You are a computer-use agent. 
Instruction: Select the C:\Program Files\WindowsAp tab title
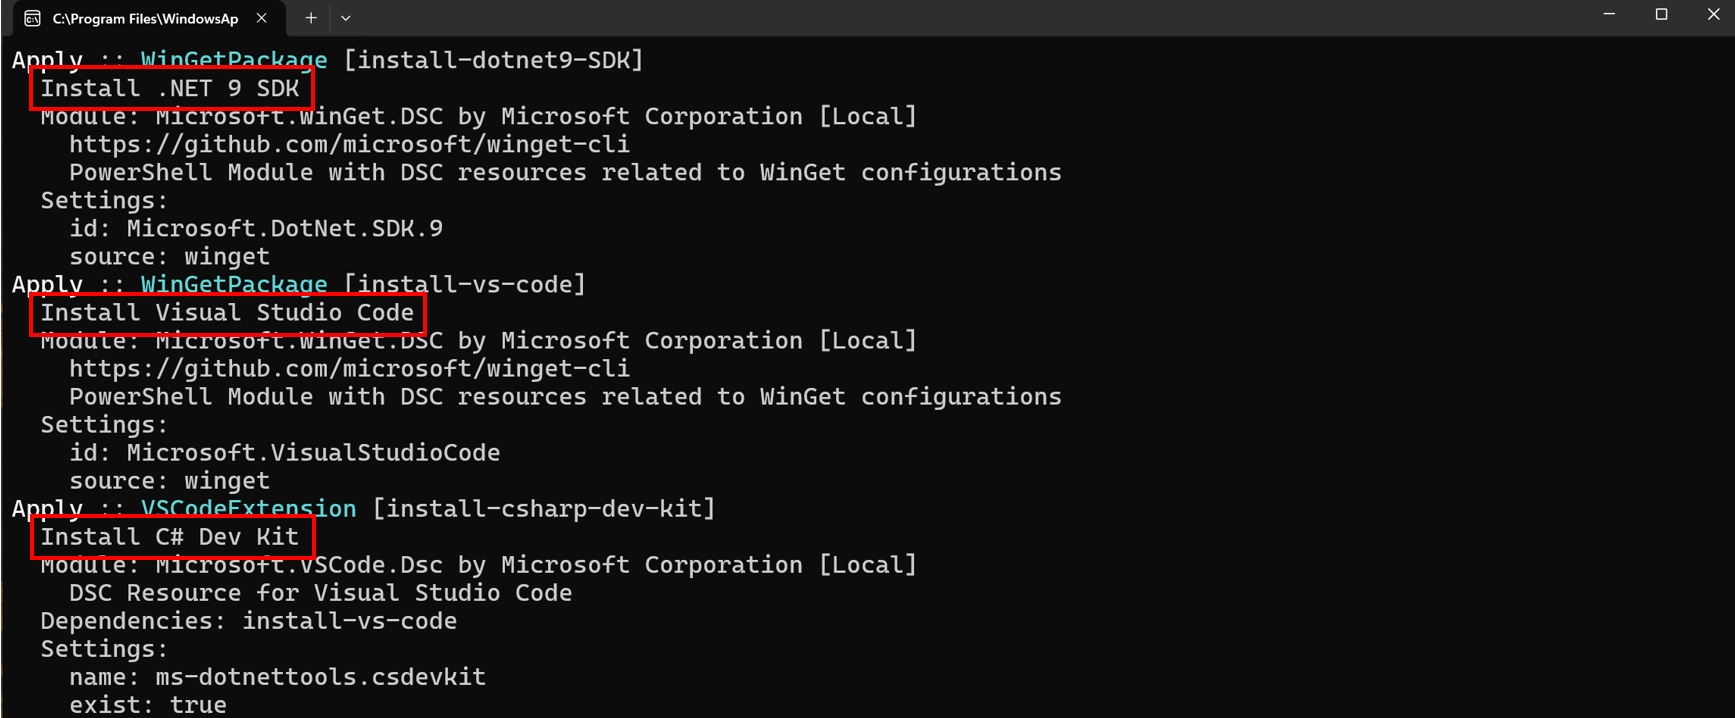click(x=145, y=18)
